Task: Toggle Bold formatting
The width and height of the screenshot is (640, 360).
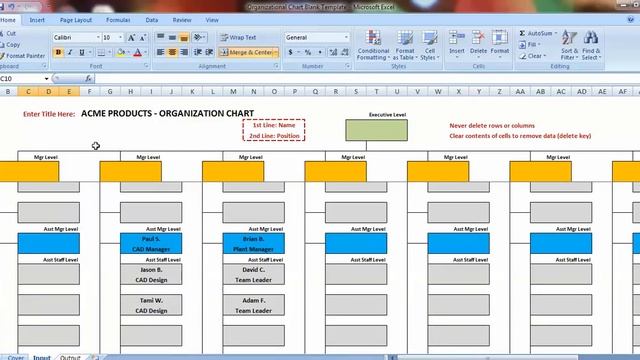Action: (58, 52)
